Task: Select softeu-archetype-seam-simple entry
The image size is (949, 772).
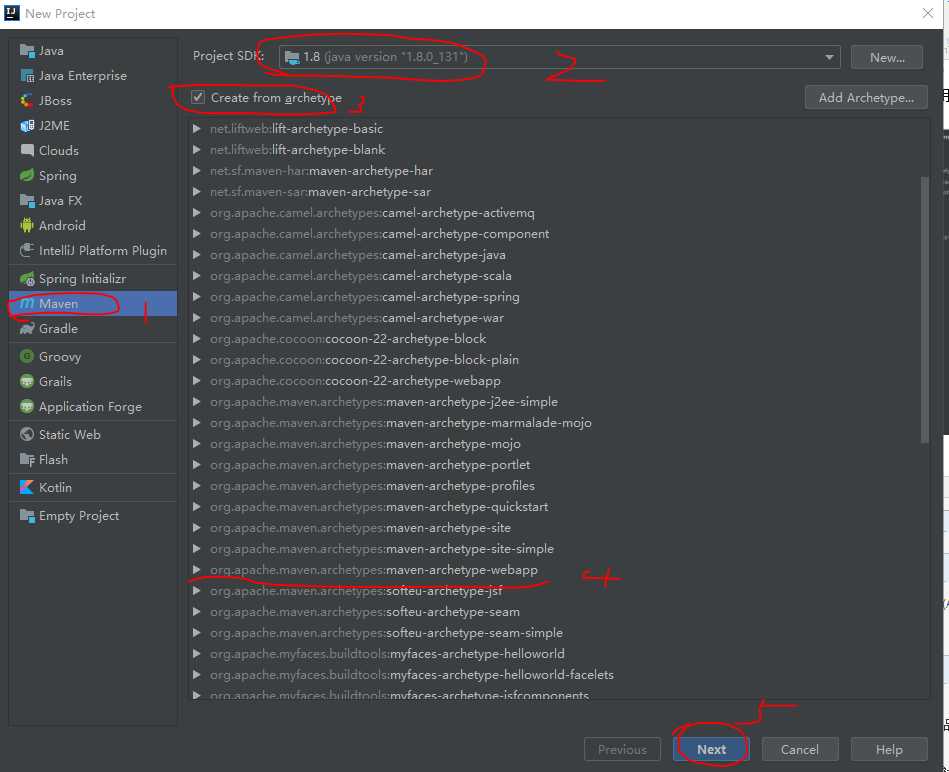Action: pos(386,633)
